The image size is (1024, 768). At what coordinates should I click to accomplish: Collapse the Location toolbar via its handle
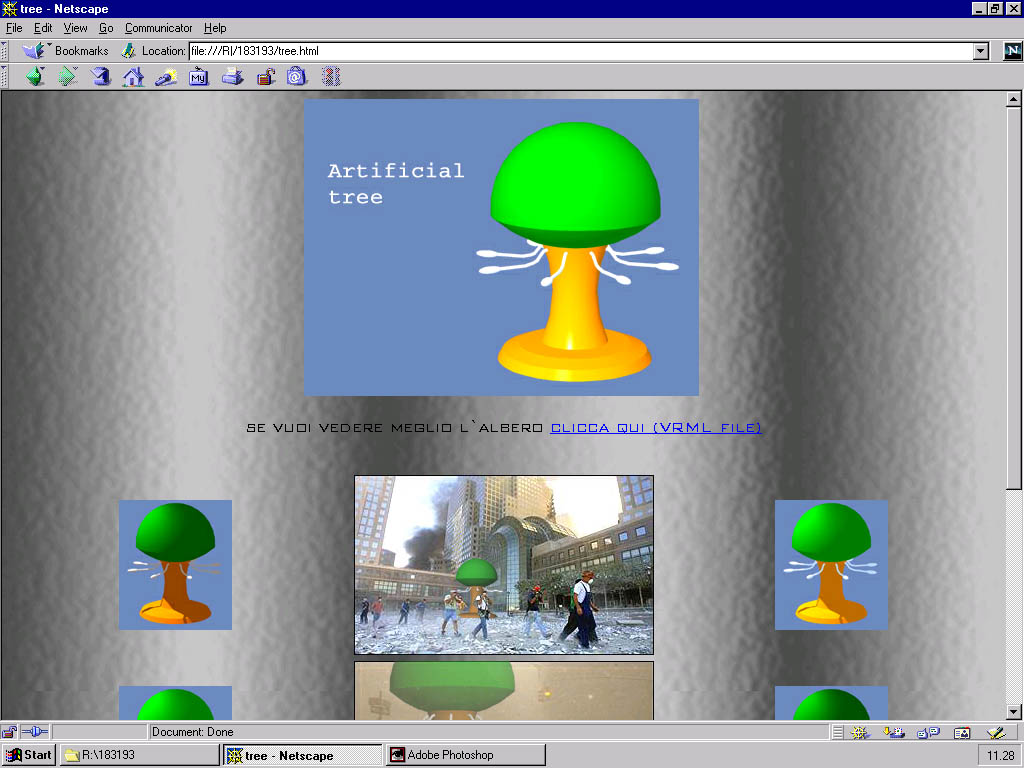point(4,51)
